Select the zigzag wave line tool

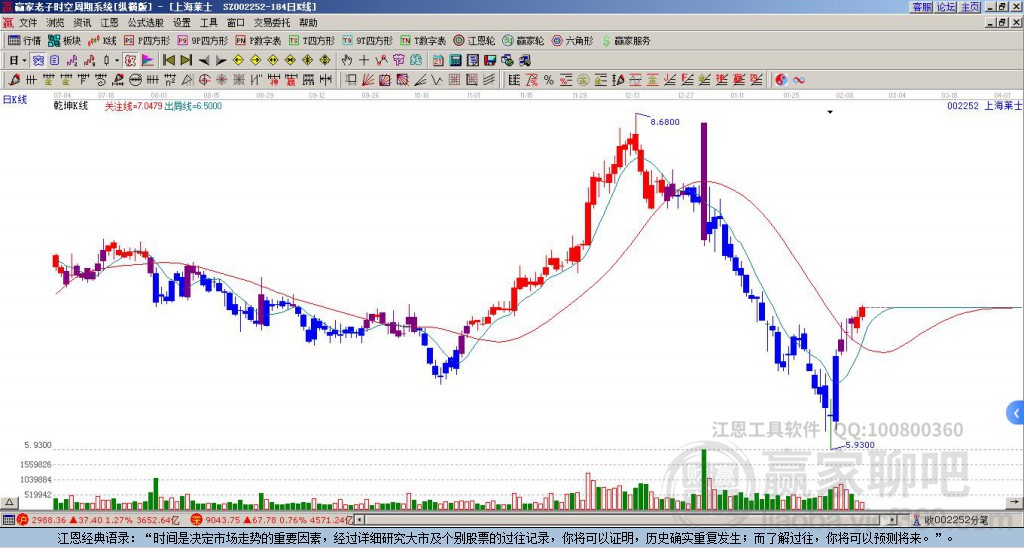tap(437, 80)
